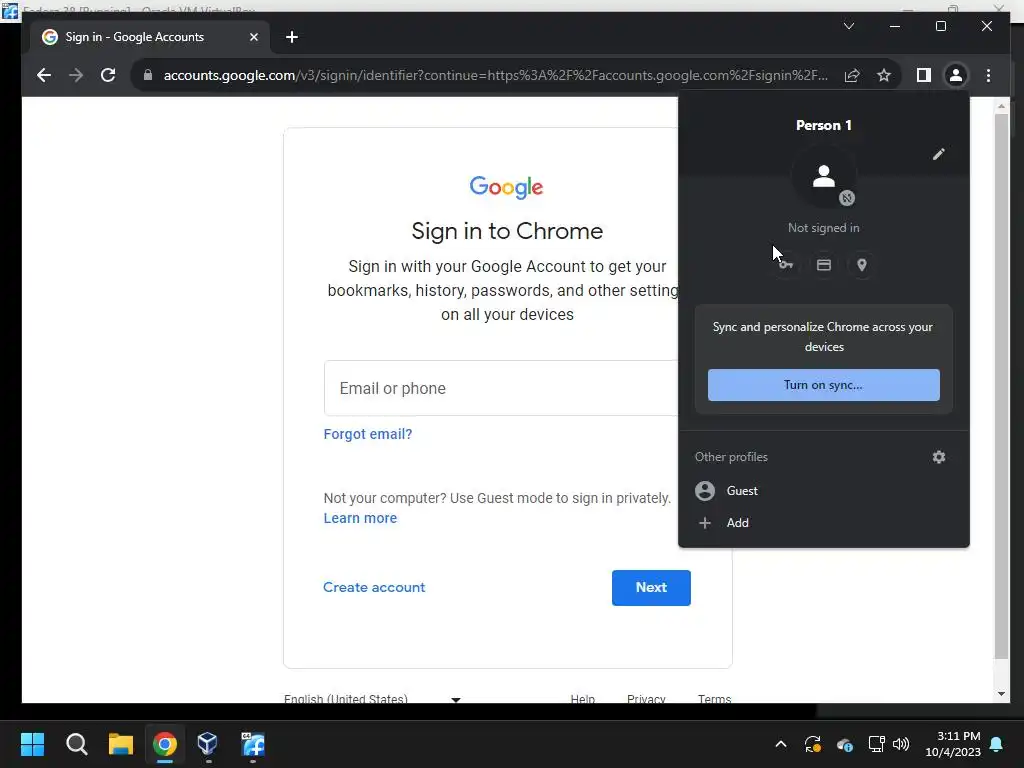Screen dimensions: 1024x768
Task: Toggle the side panel icon
Action: pos(923,75)
